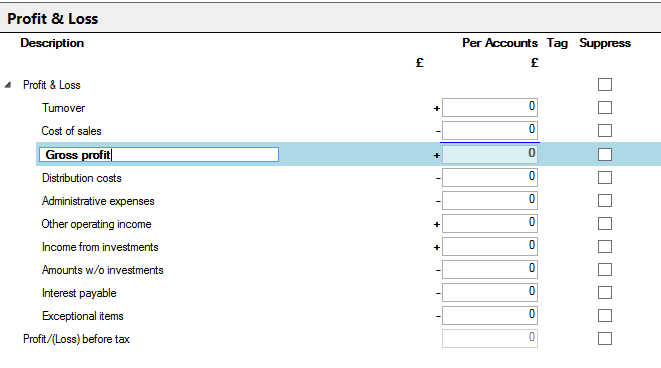The height and width of the screenshot is (368, 661).
Task: Select the Interest payable row label
Action: point(79,293)
